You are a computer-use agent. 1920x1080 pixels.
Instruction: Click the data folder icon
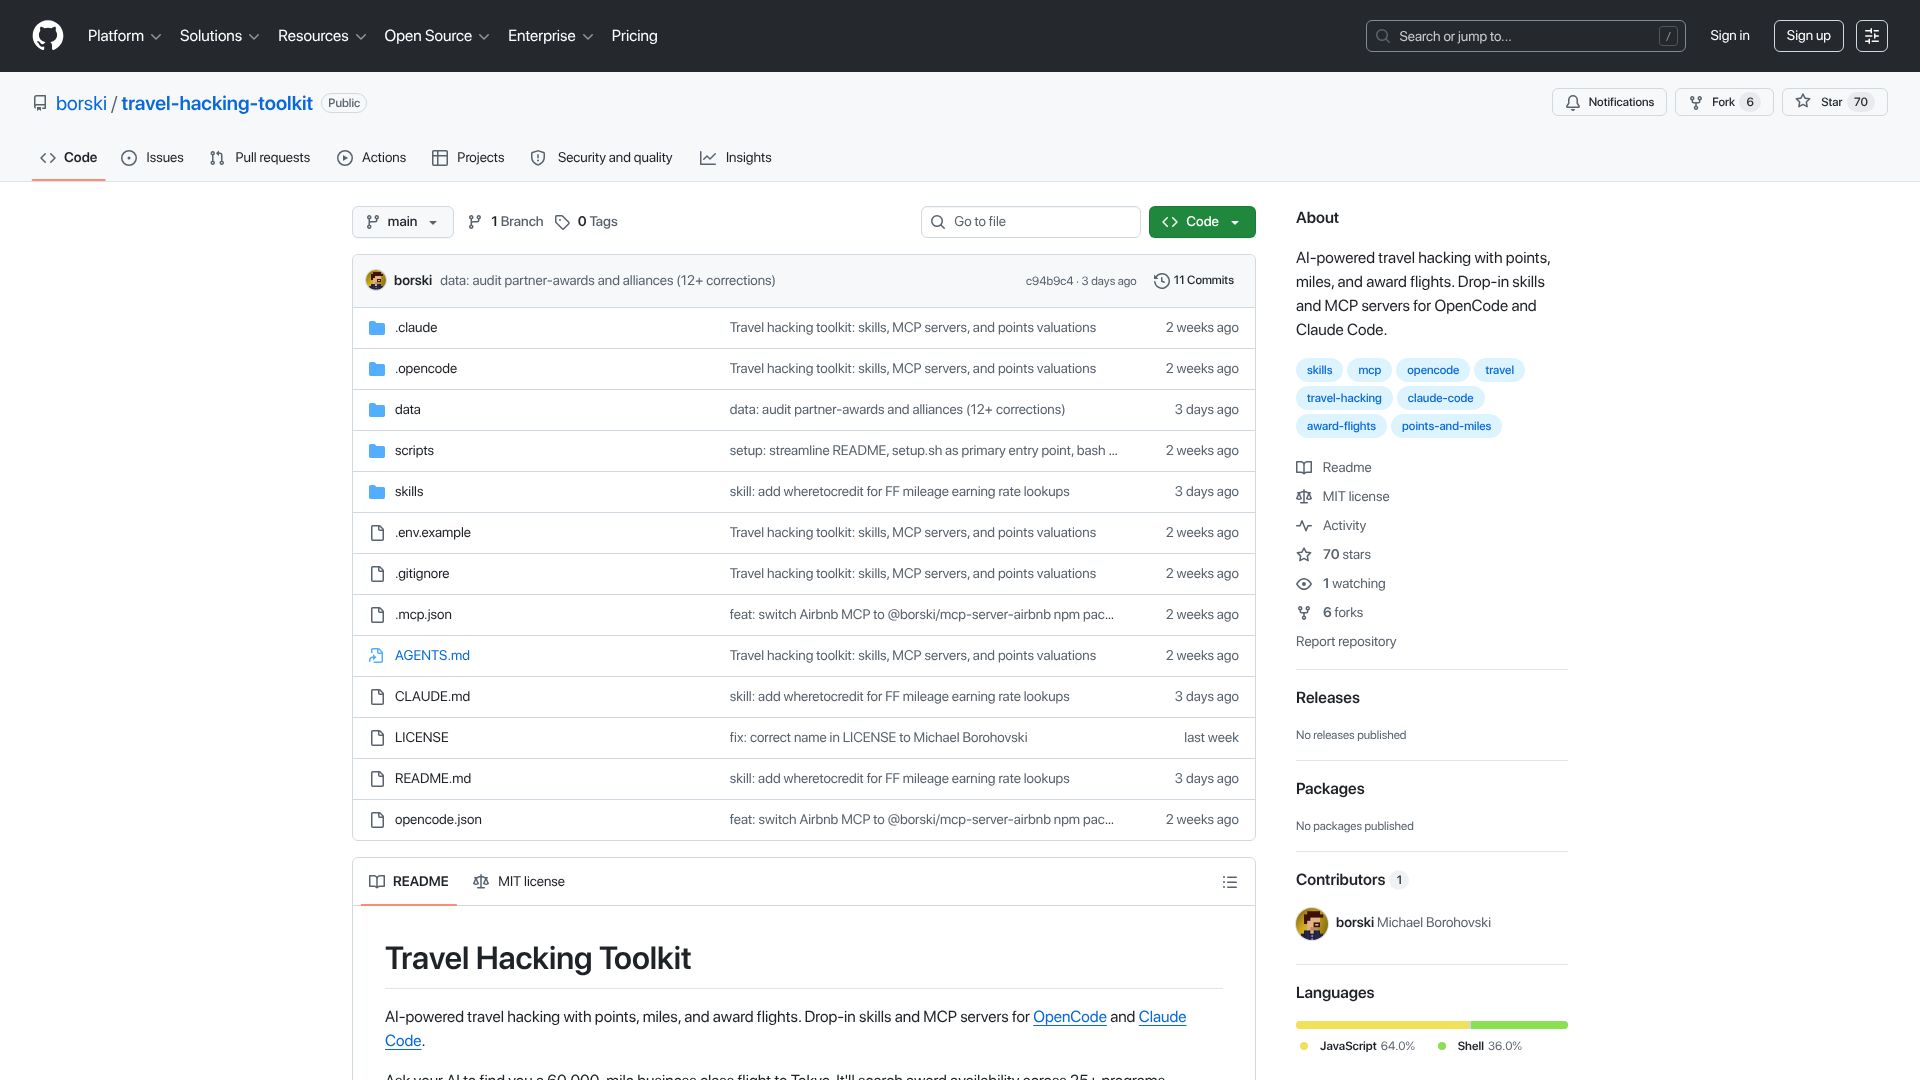pyautogui.click(x=377, y=410)
